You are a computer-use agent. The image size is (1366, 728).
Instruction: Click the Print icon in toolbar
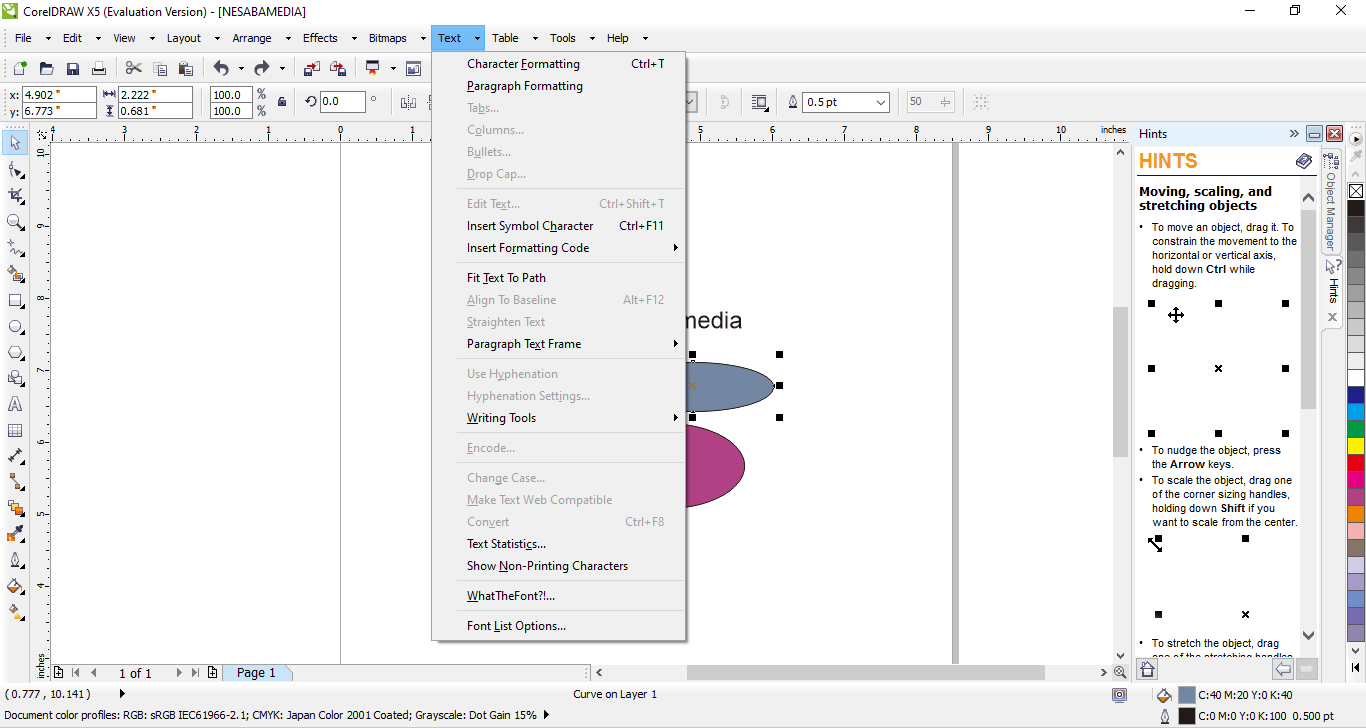(x=98, y=69)
